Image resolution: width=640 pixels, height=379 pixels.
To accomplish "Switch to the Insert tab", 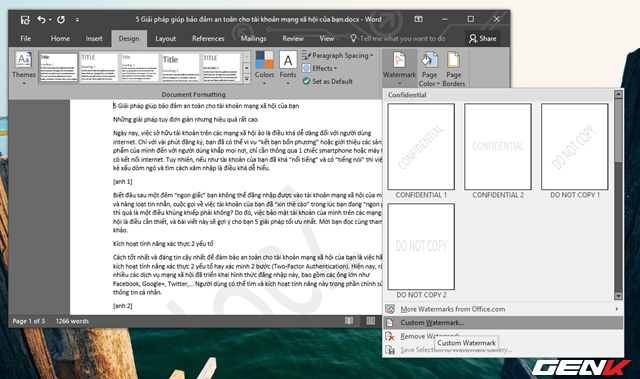I will click(x=94, y=38).
